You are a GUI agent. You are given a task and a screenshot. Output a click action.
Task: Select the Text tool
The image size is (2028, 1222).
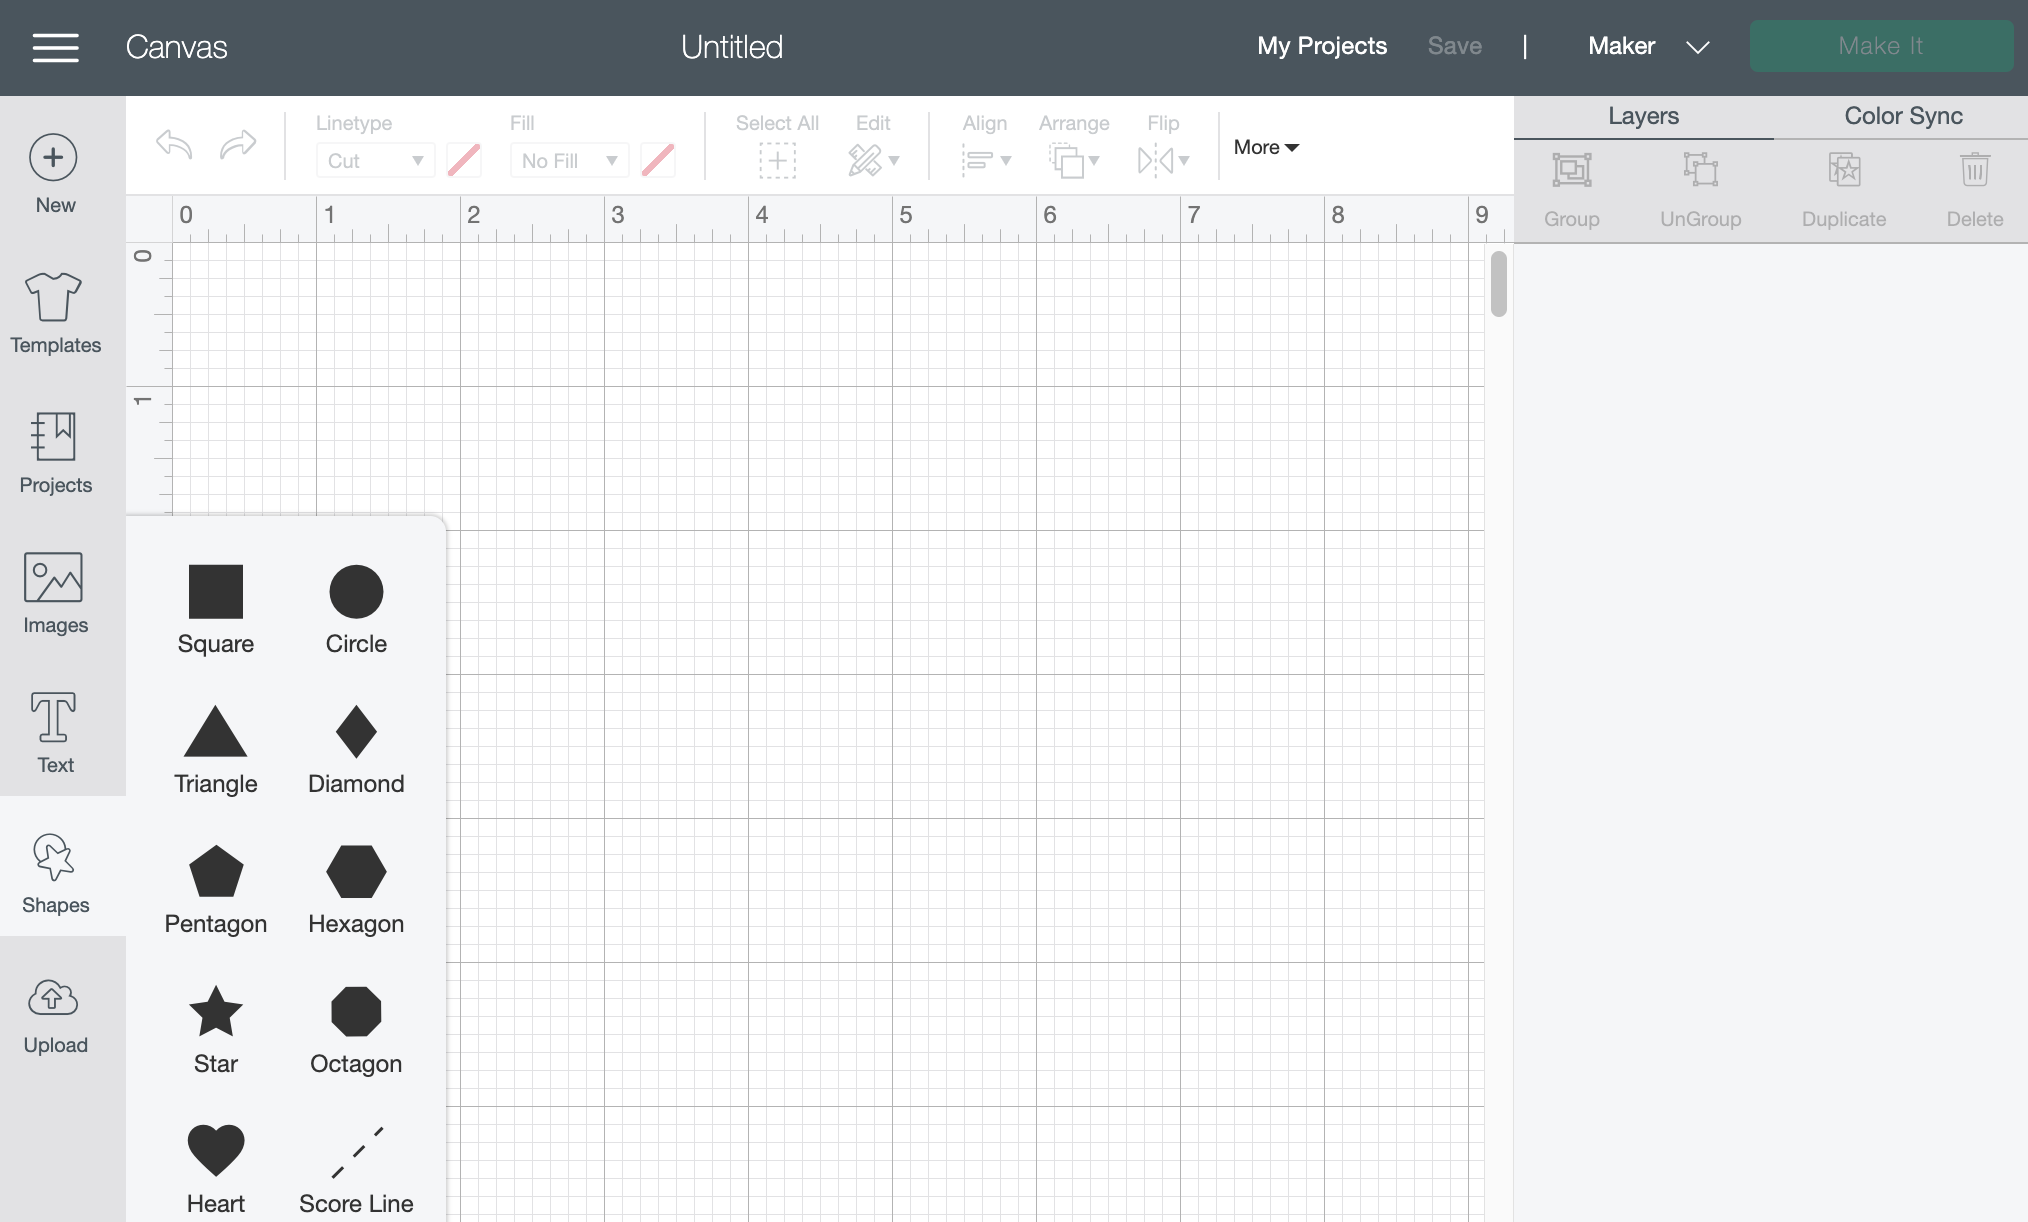point(55,732)
